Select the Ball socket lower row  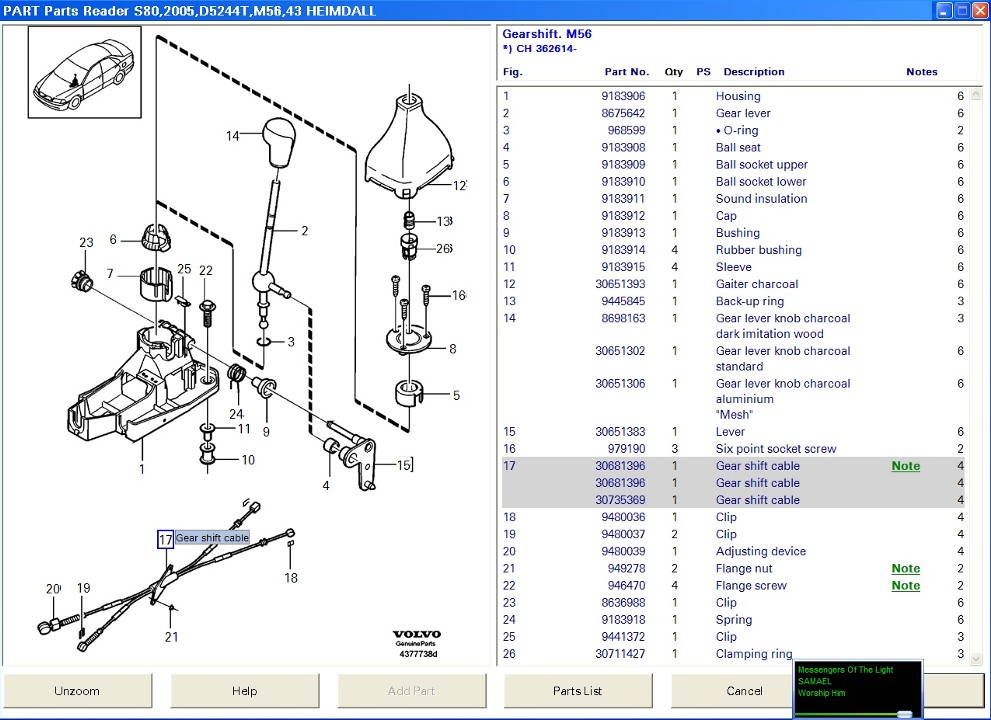(x=733, y=181)
